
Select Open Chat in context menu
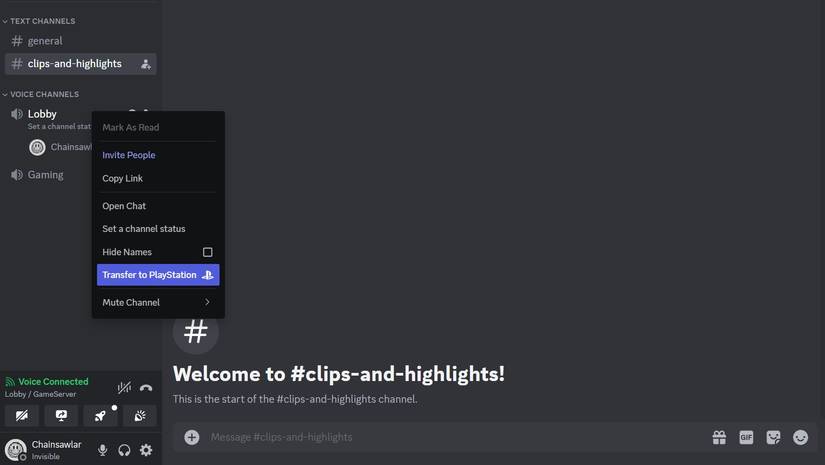(158, 206)
